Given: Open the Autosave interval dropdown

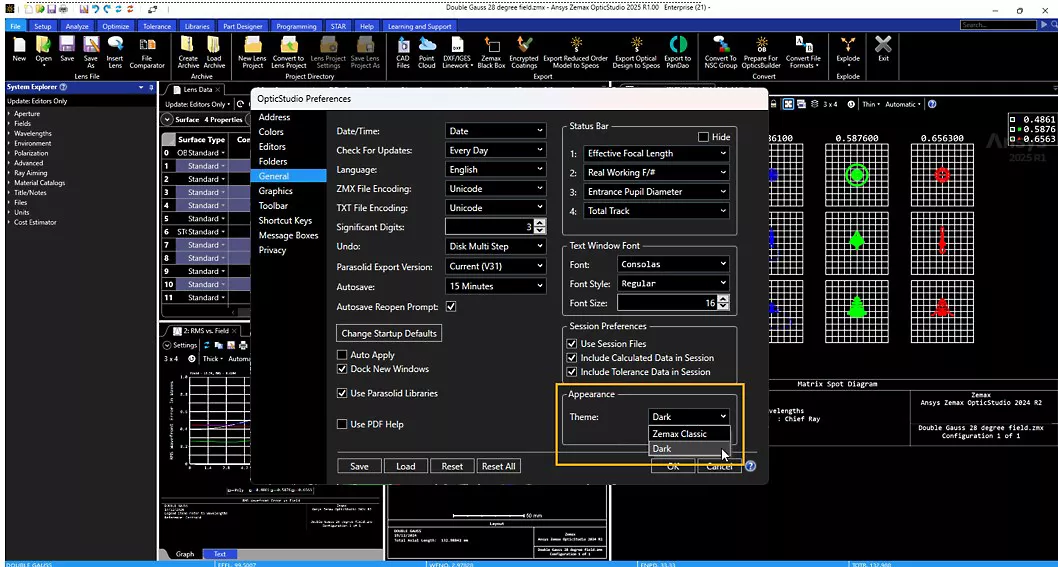Looking at the screenshot, I should (x=495, y=286).
